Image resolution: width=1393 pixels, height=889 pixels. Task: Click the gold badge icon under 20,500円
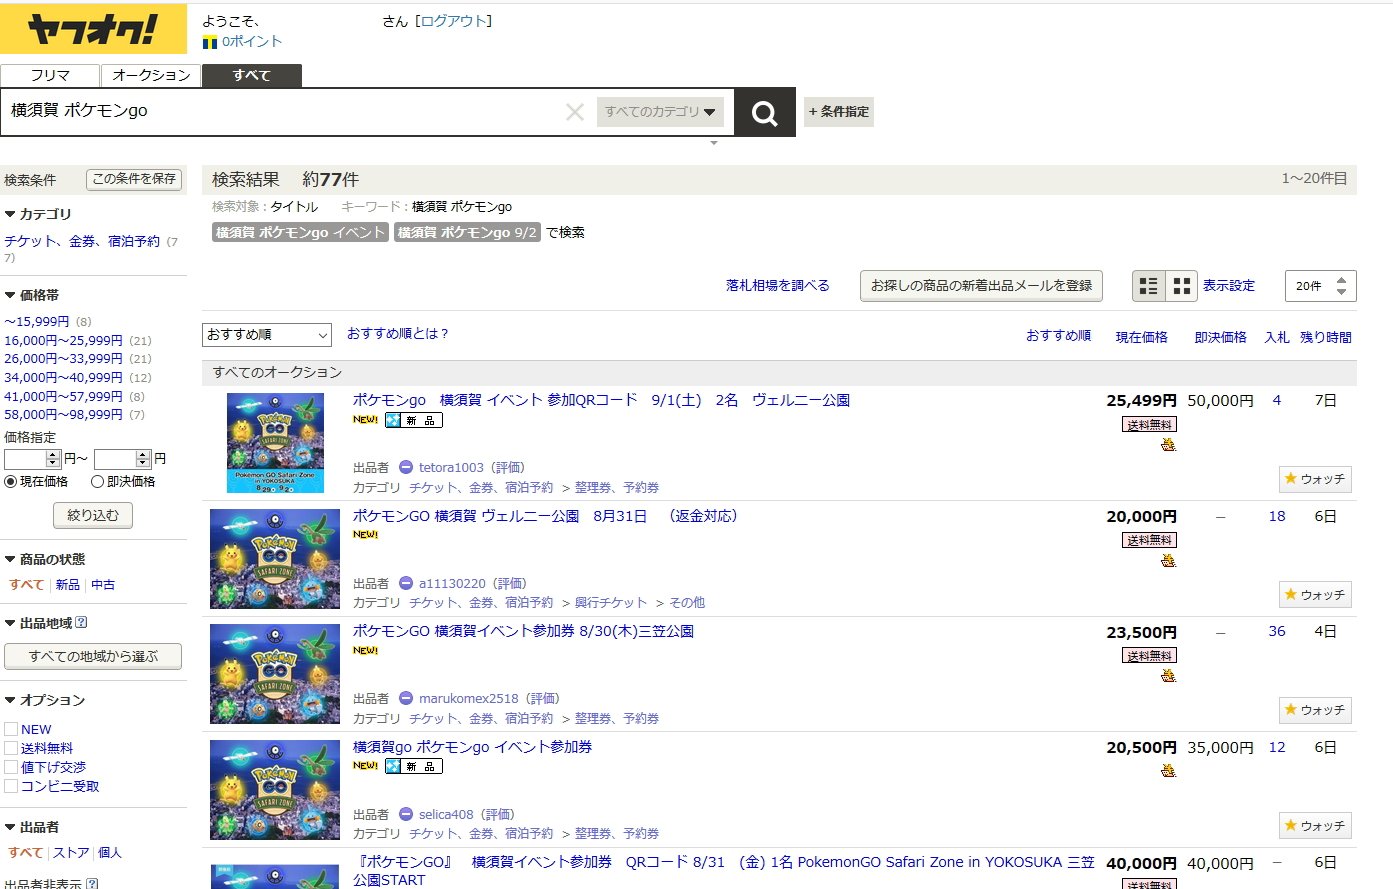[1168, 770]
